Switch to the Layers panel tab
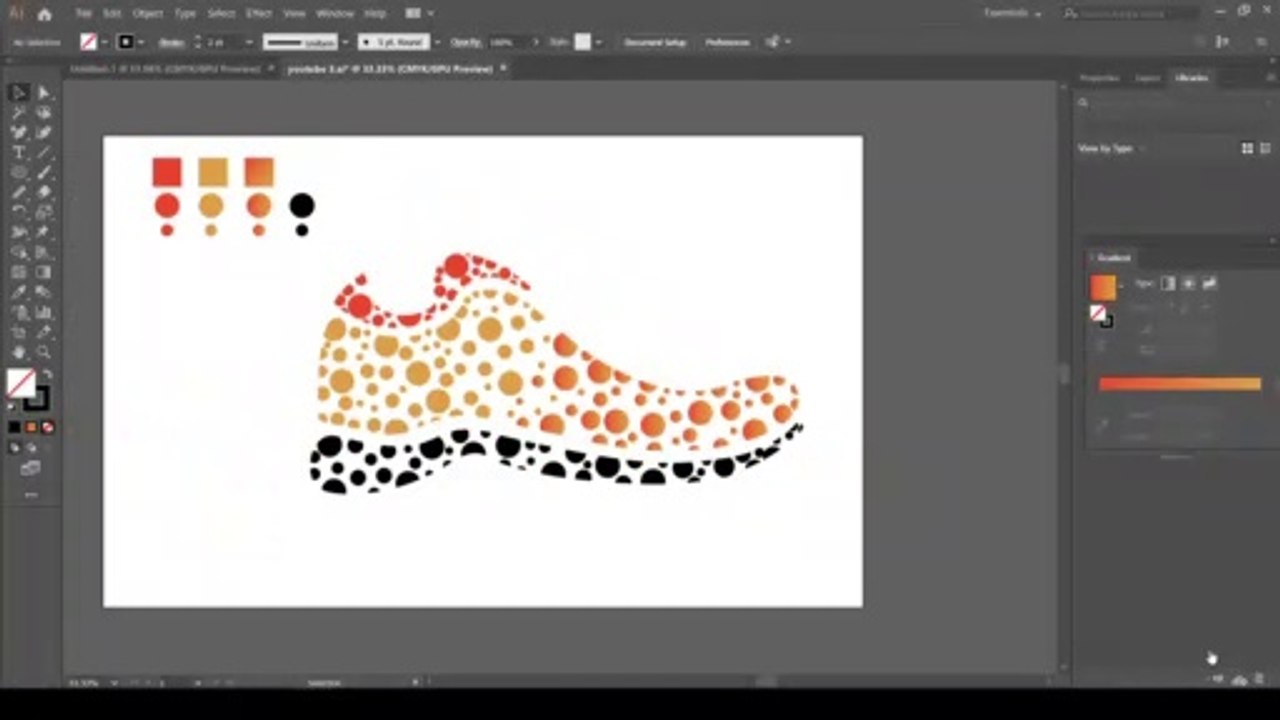 pos(1148,78)
